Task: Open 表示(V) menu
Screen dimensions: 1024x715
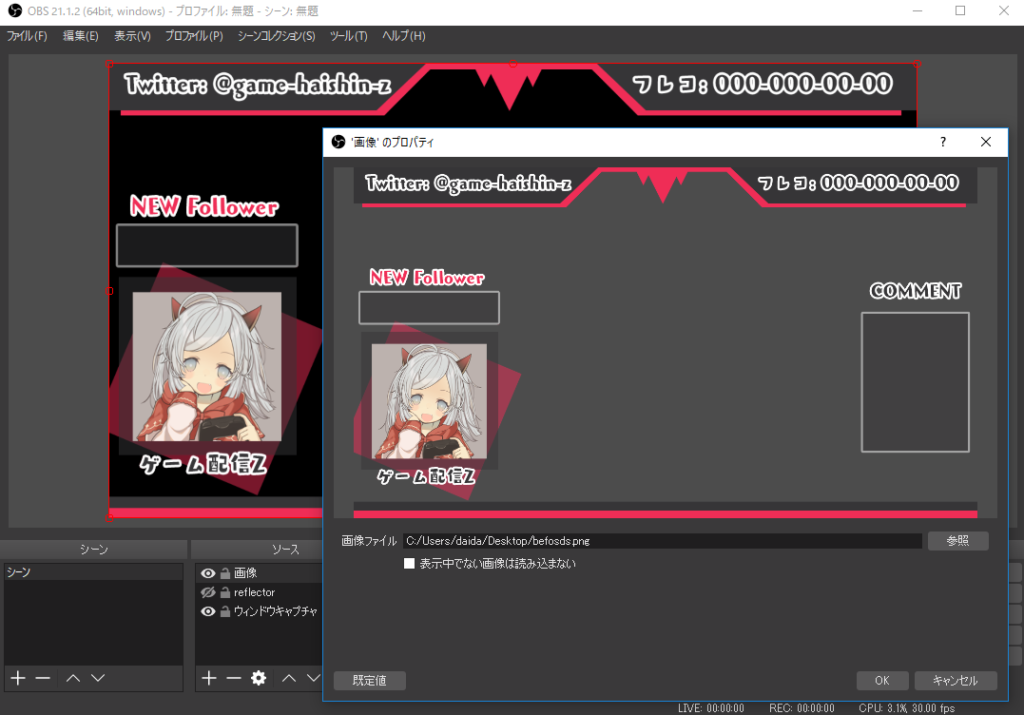Action: [x=132, y=36]
